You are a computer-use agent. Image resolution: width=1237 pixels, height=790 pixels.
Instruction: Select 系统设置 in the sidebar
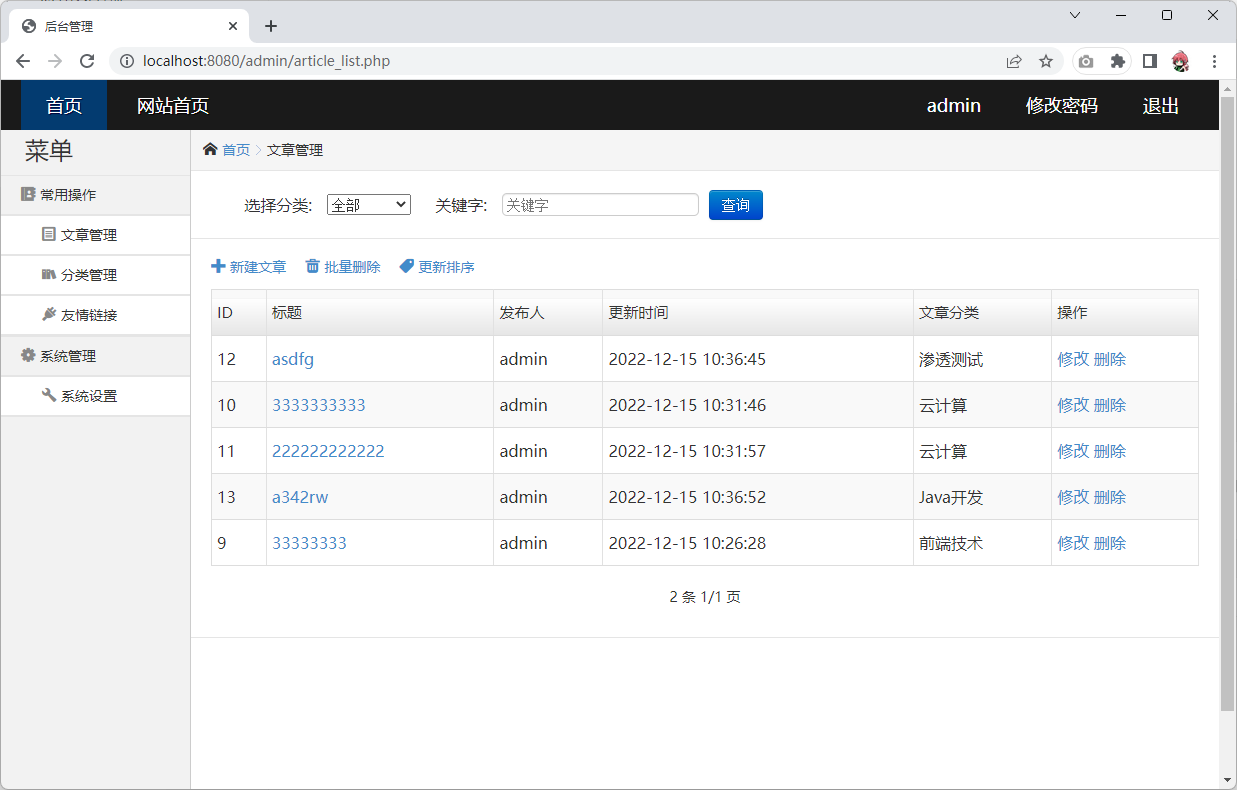tap(88, 396)
